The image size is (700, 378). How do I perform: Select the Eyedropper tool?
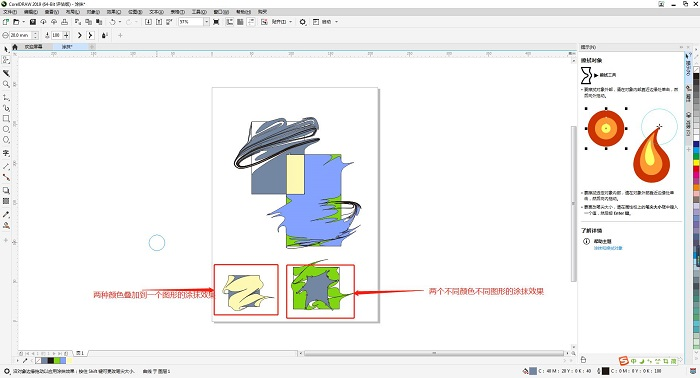pos(6,215)
